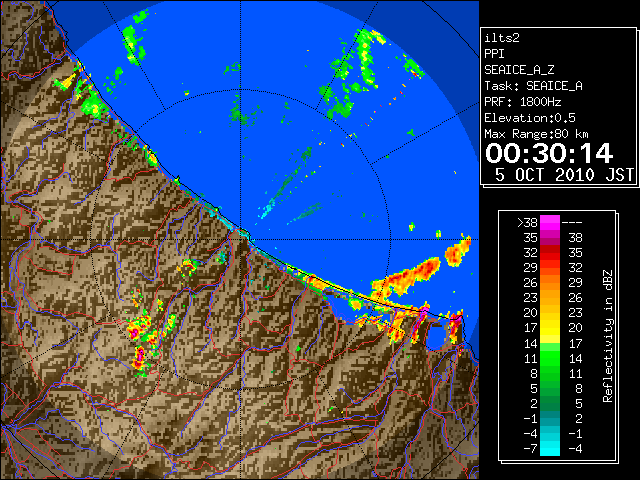The width and height of the screenshot is (640, 480).
Task: Click the '-7' legend value
Action: 530,449
